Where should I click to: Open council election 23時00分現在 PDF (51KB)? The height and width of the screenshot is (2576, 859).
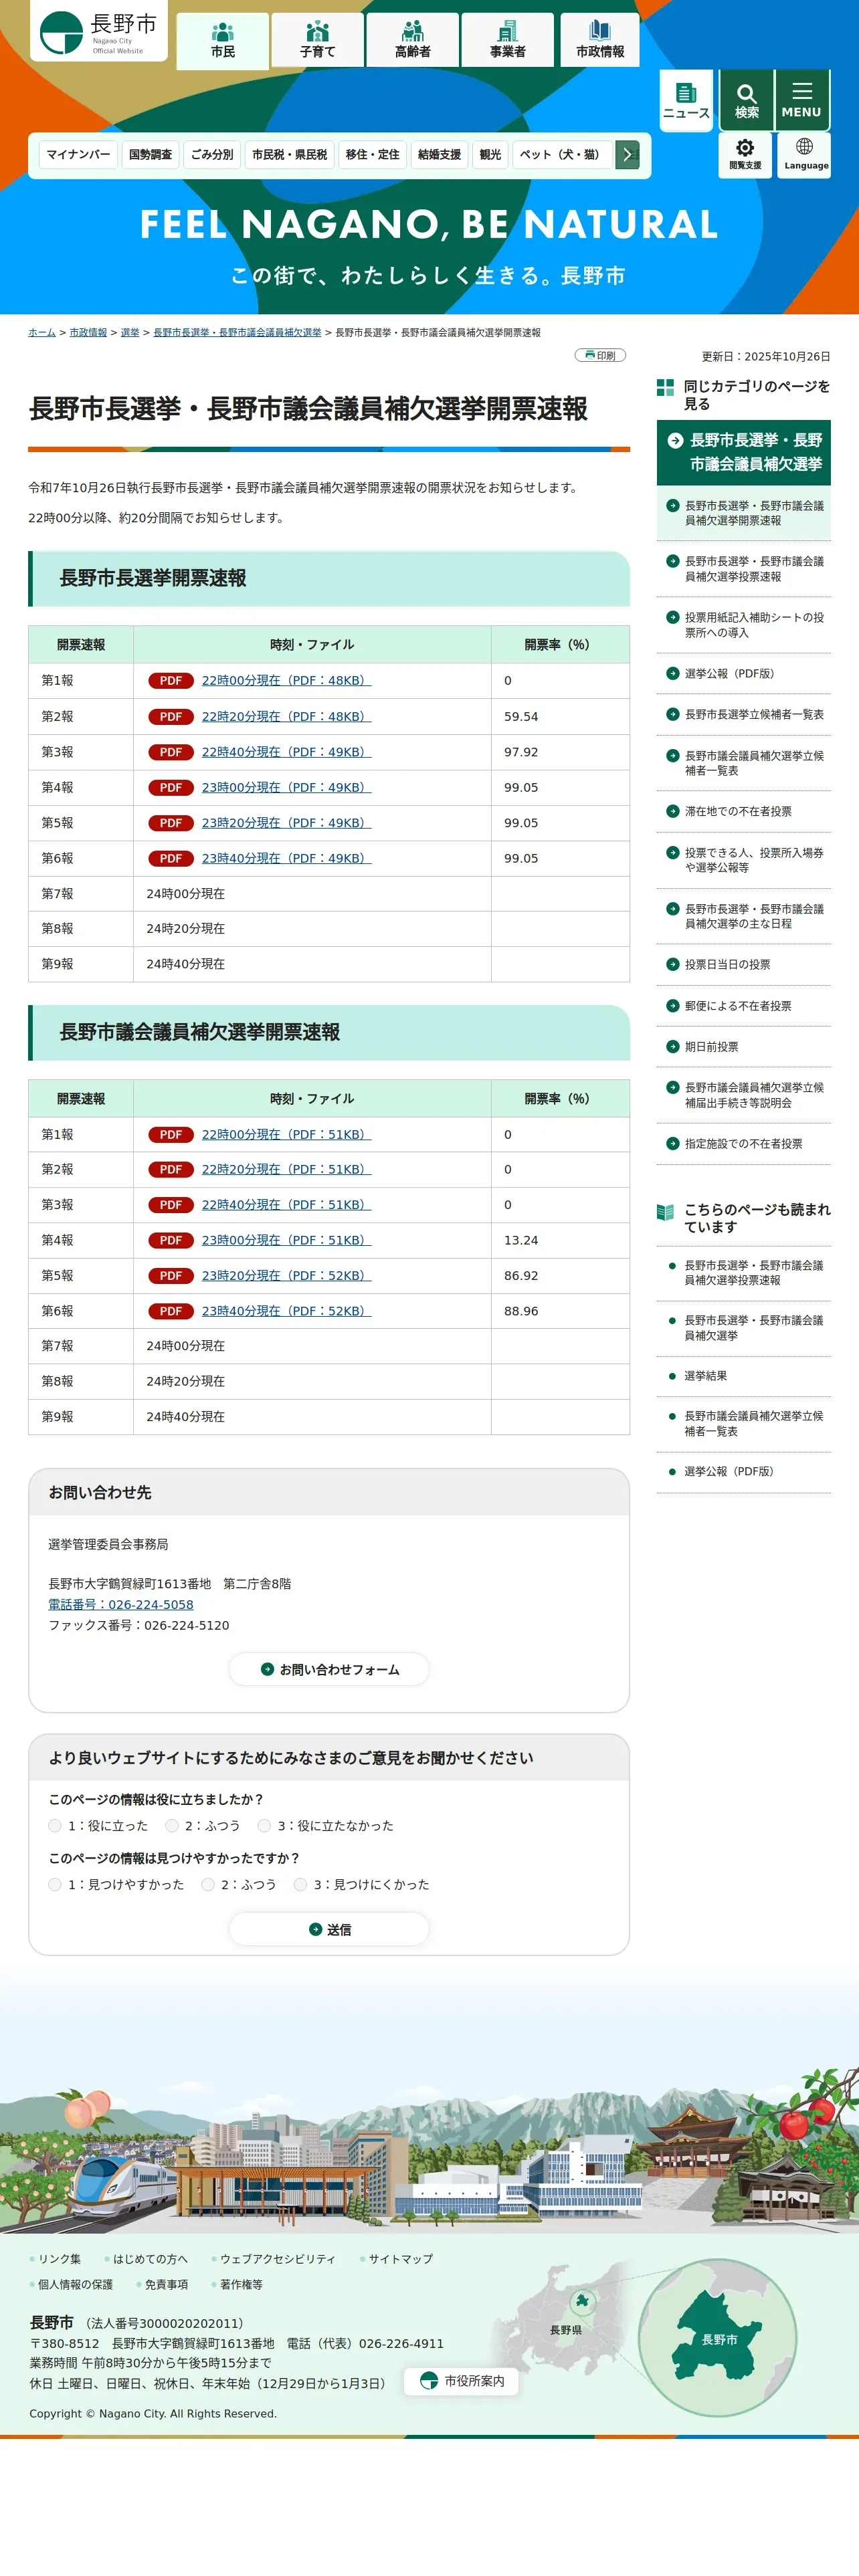[286, 1240]
